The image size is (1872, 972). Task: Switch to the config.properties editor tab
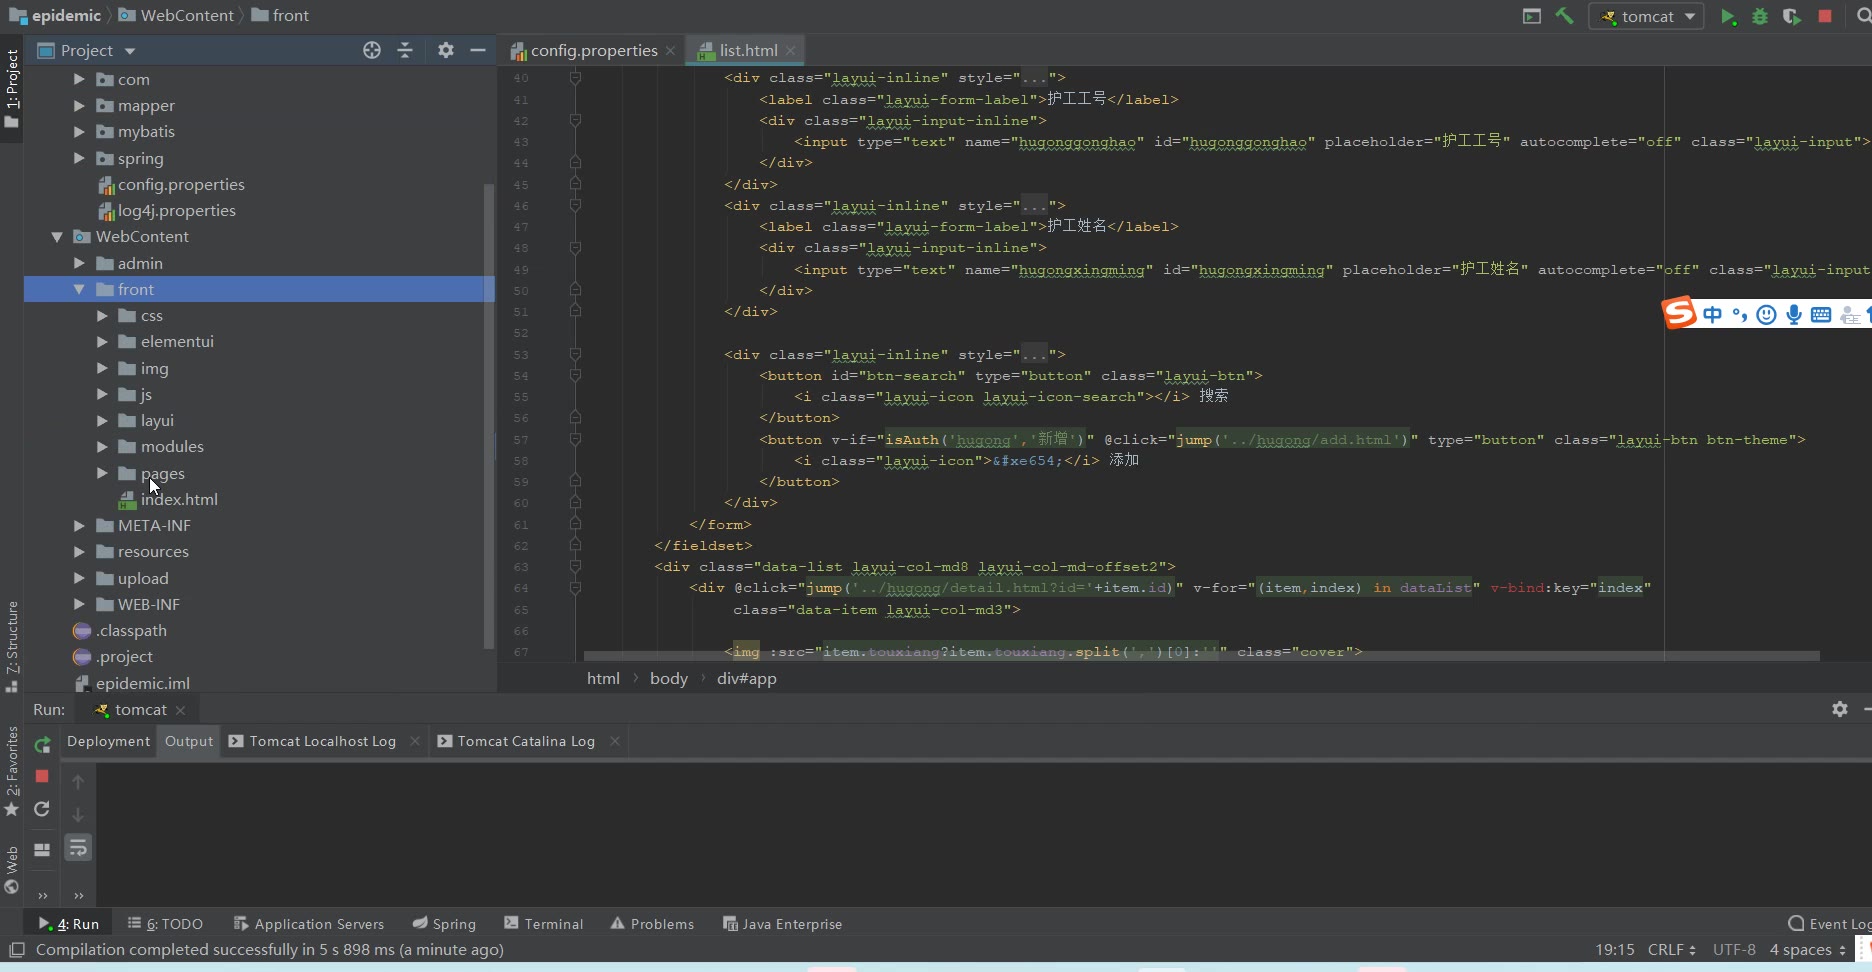(x=593, y=50)
